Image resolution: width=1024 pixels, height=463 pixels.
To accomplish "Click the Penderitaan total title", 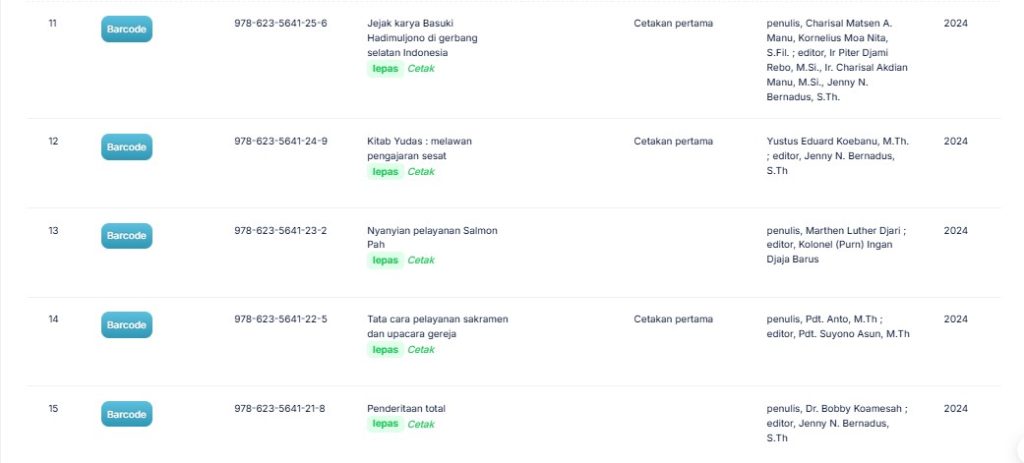I will click(x=406, y=408).
